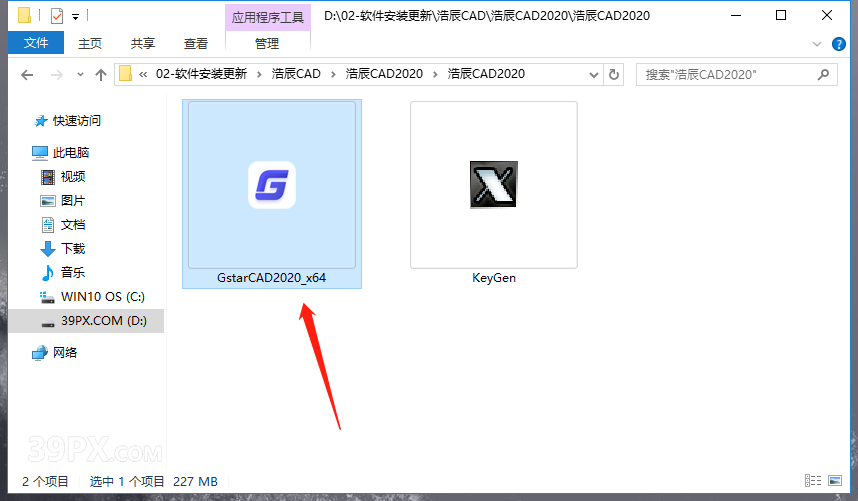Show hidden breadcrumb folders with «
Viewport: 858px width, 501px height.
[x=143, y=74]
